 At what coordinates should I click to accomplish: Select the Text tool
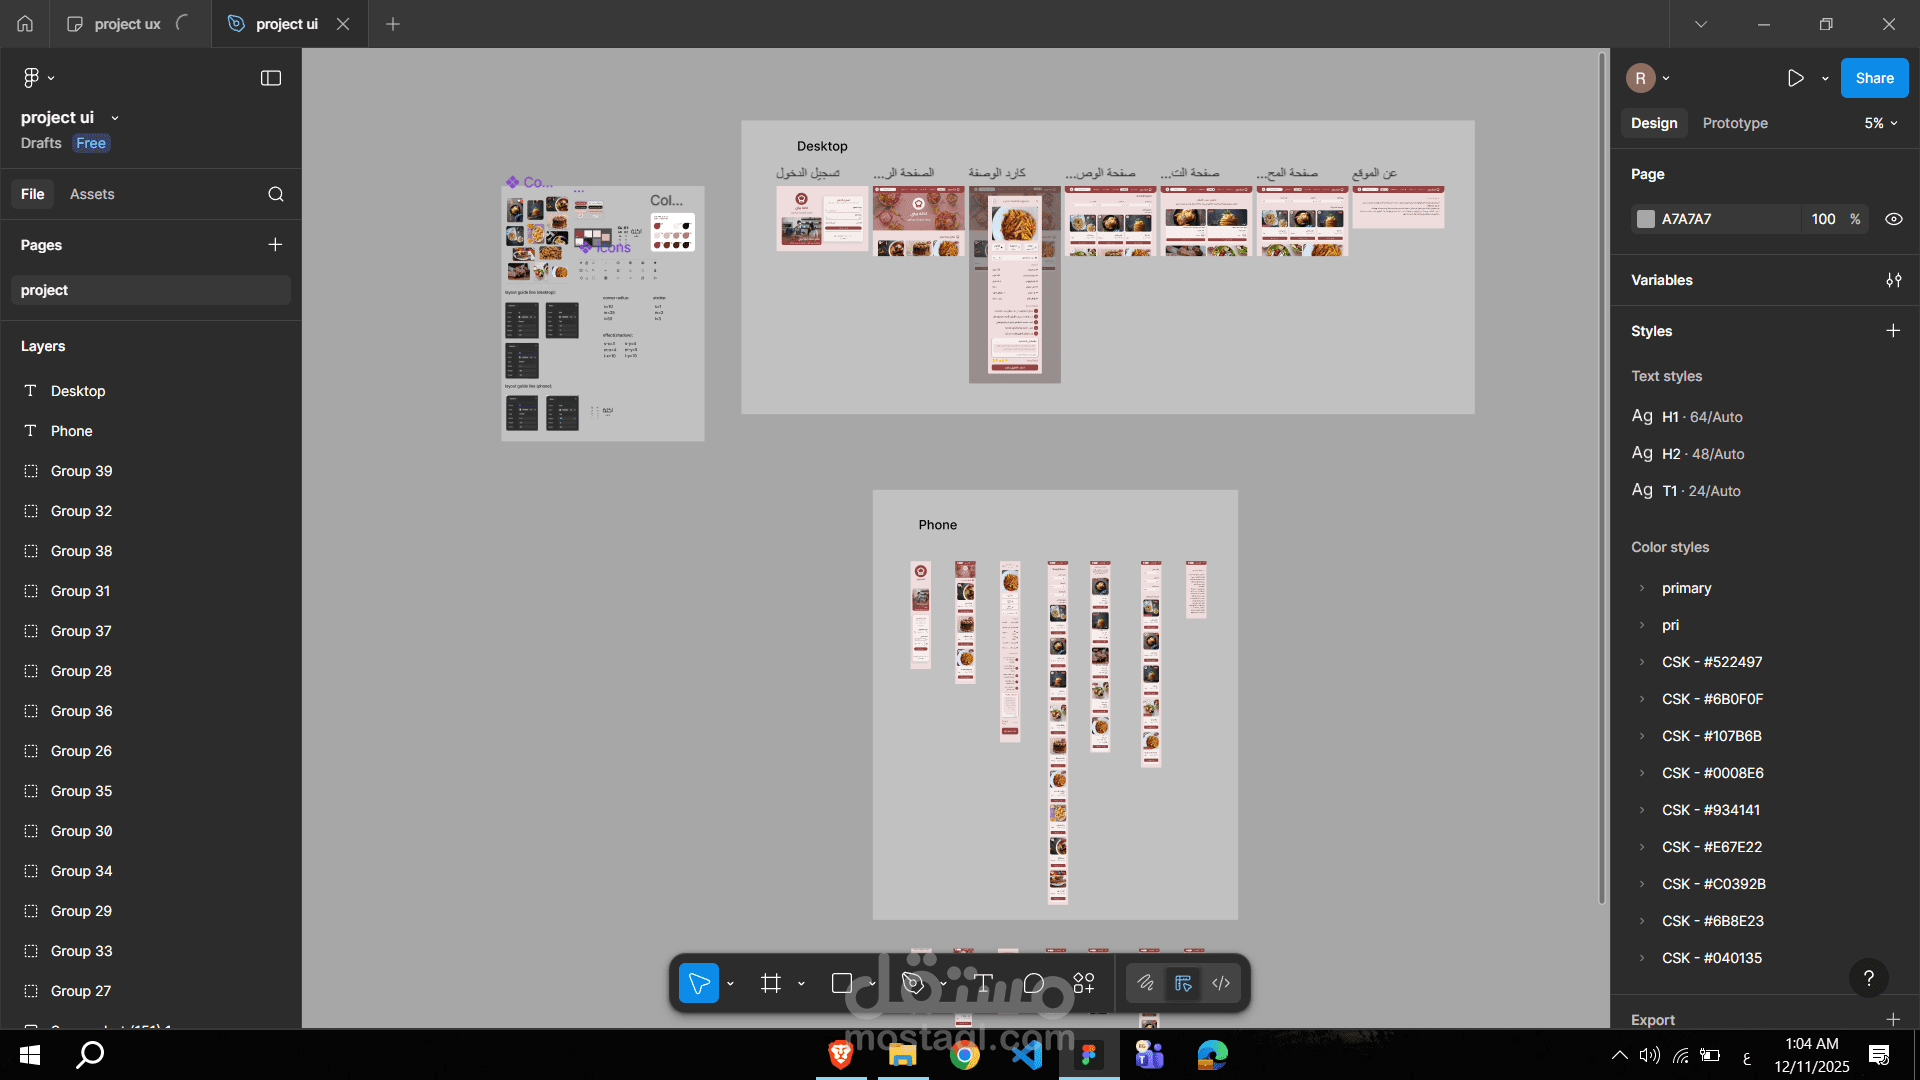tap(983, 983)
